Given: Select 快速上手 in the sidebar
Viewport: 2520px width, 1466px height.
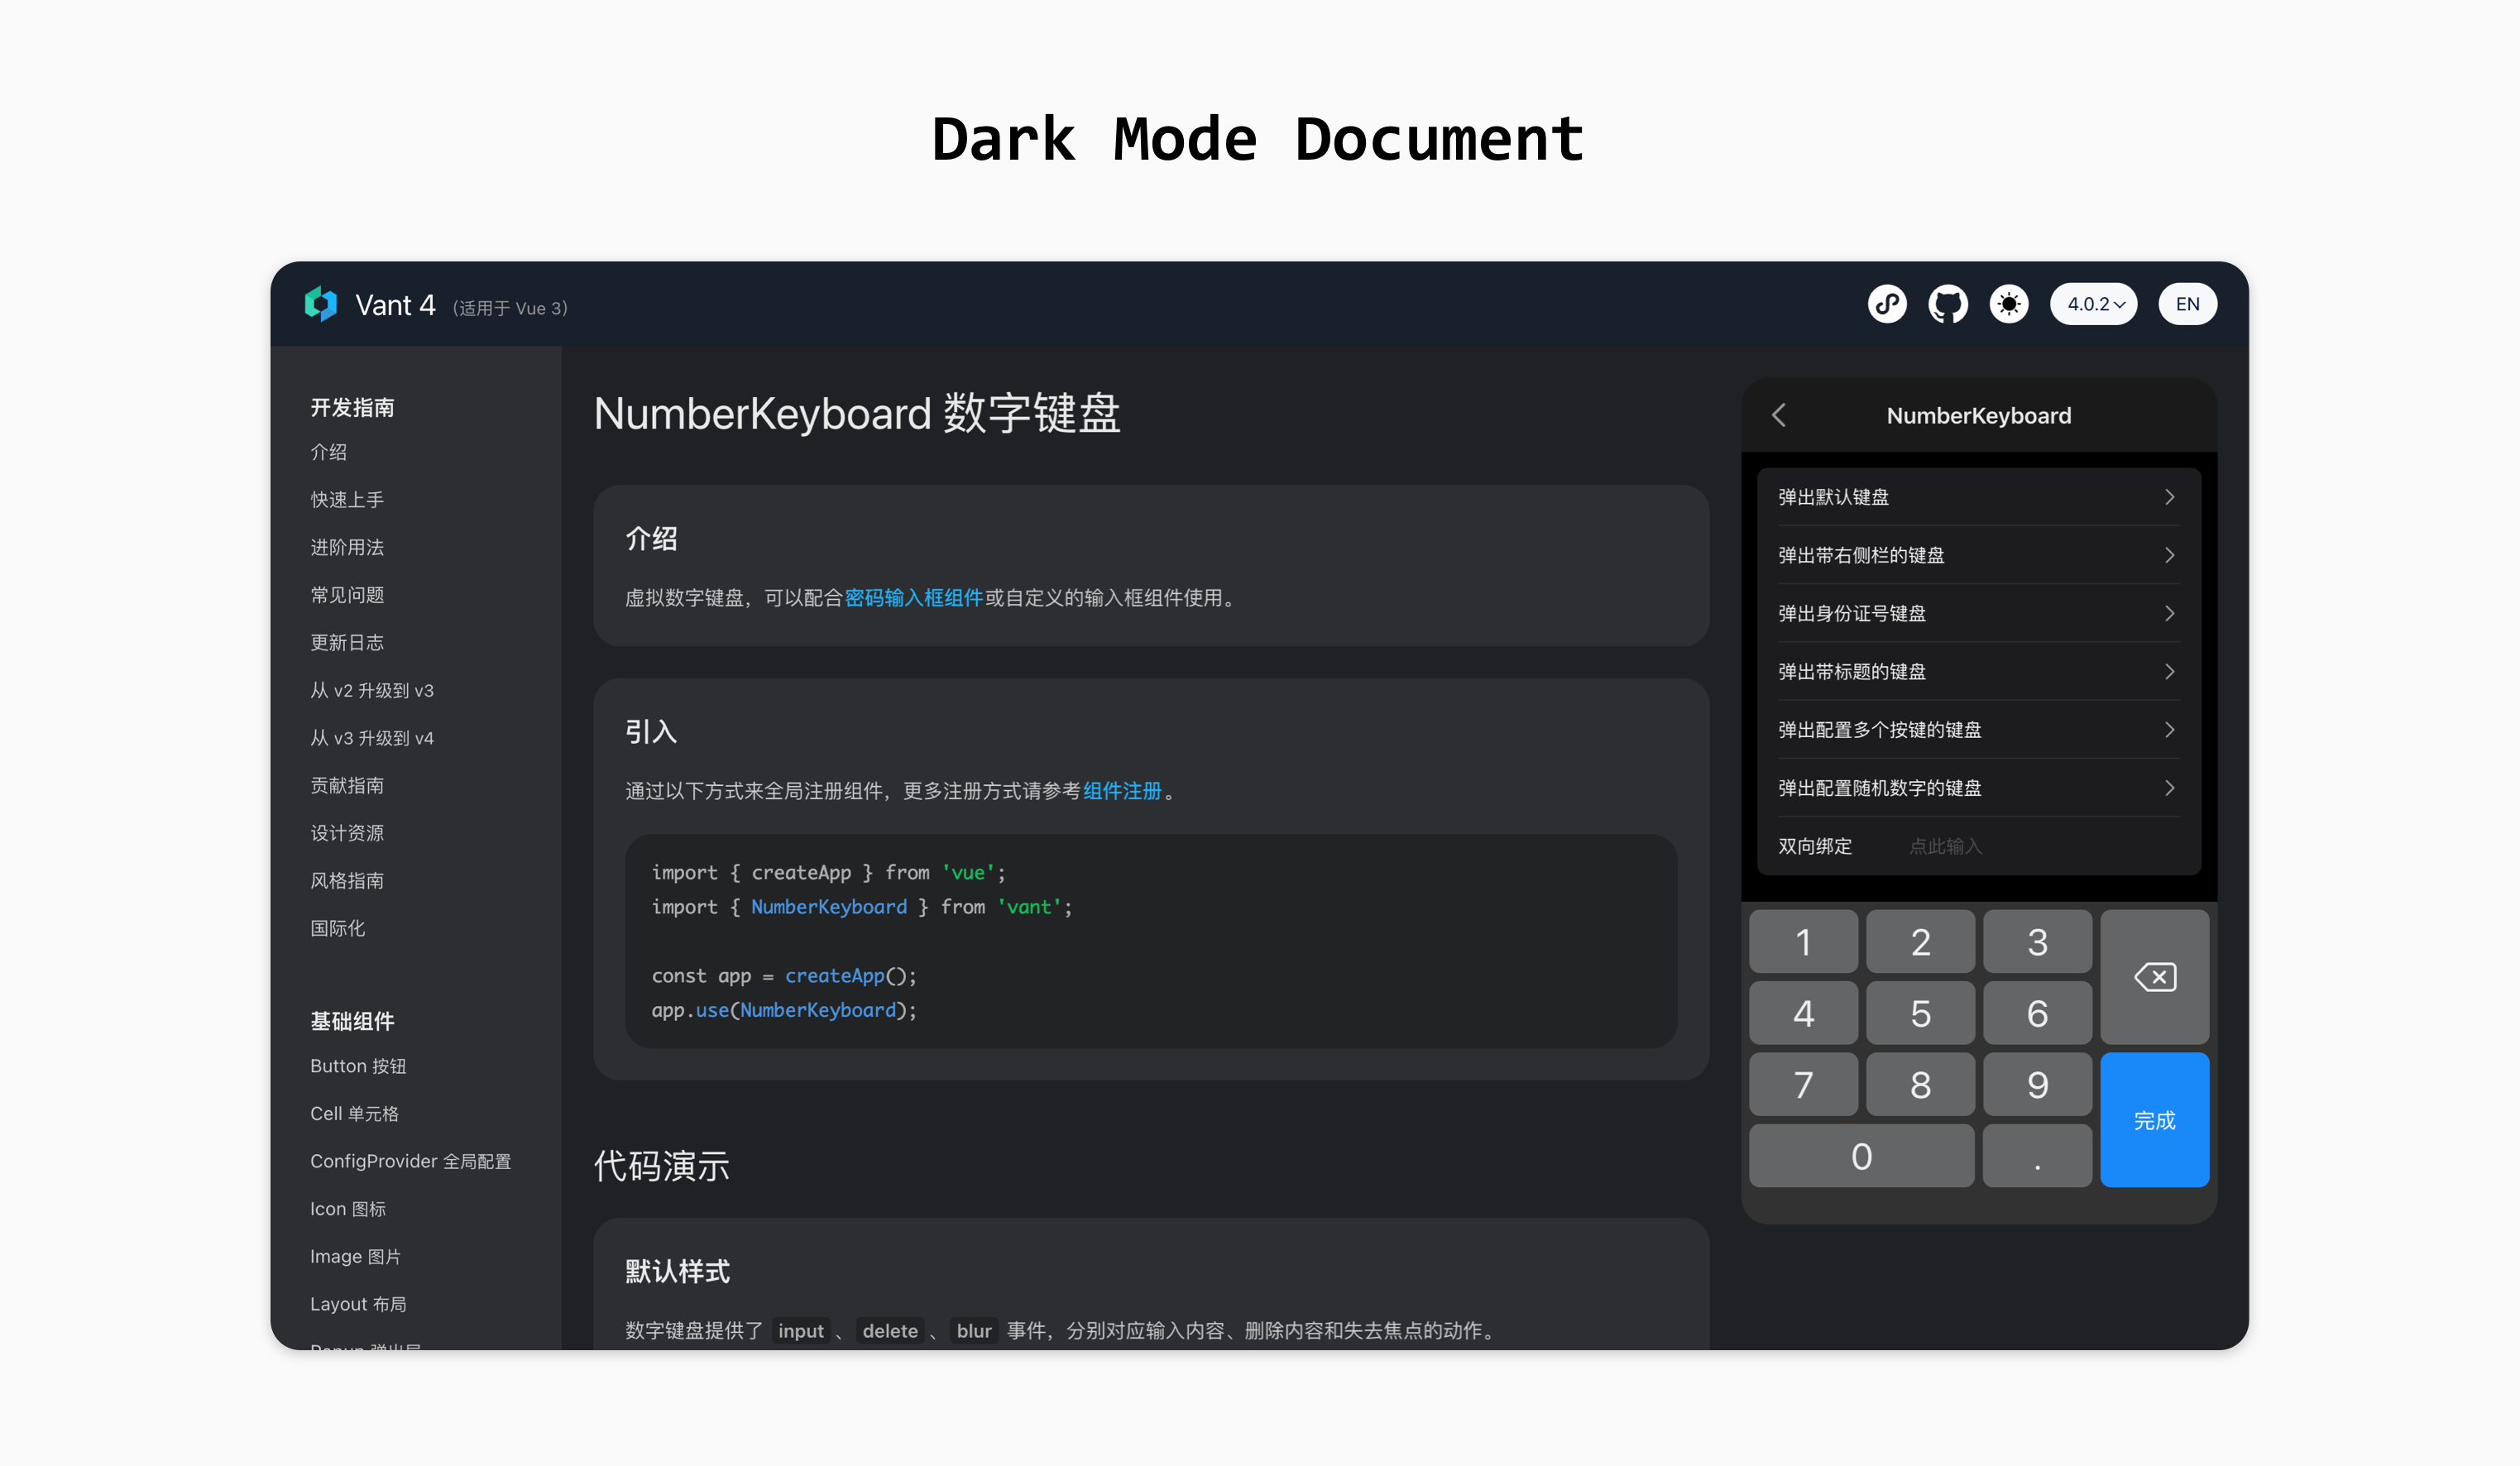Looking at the screenshot, I should [347, 499].
